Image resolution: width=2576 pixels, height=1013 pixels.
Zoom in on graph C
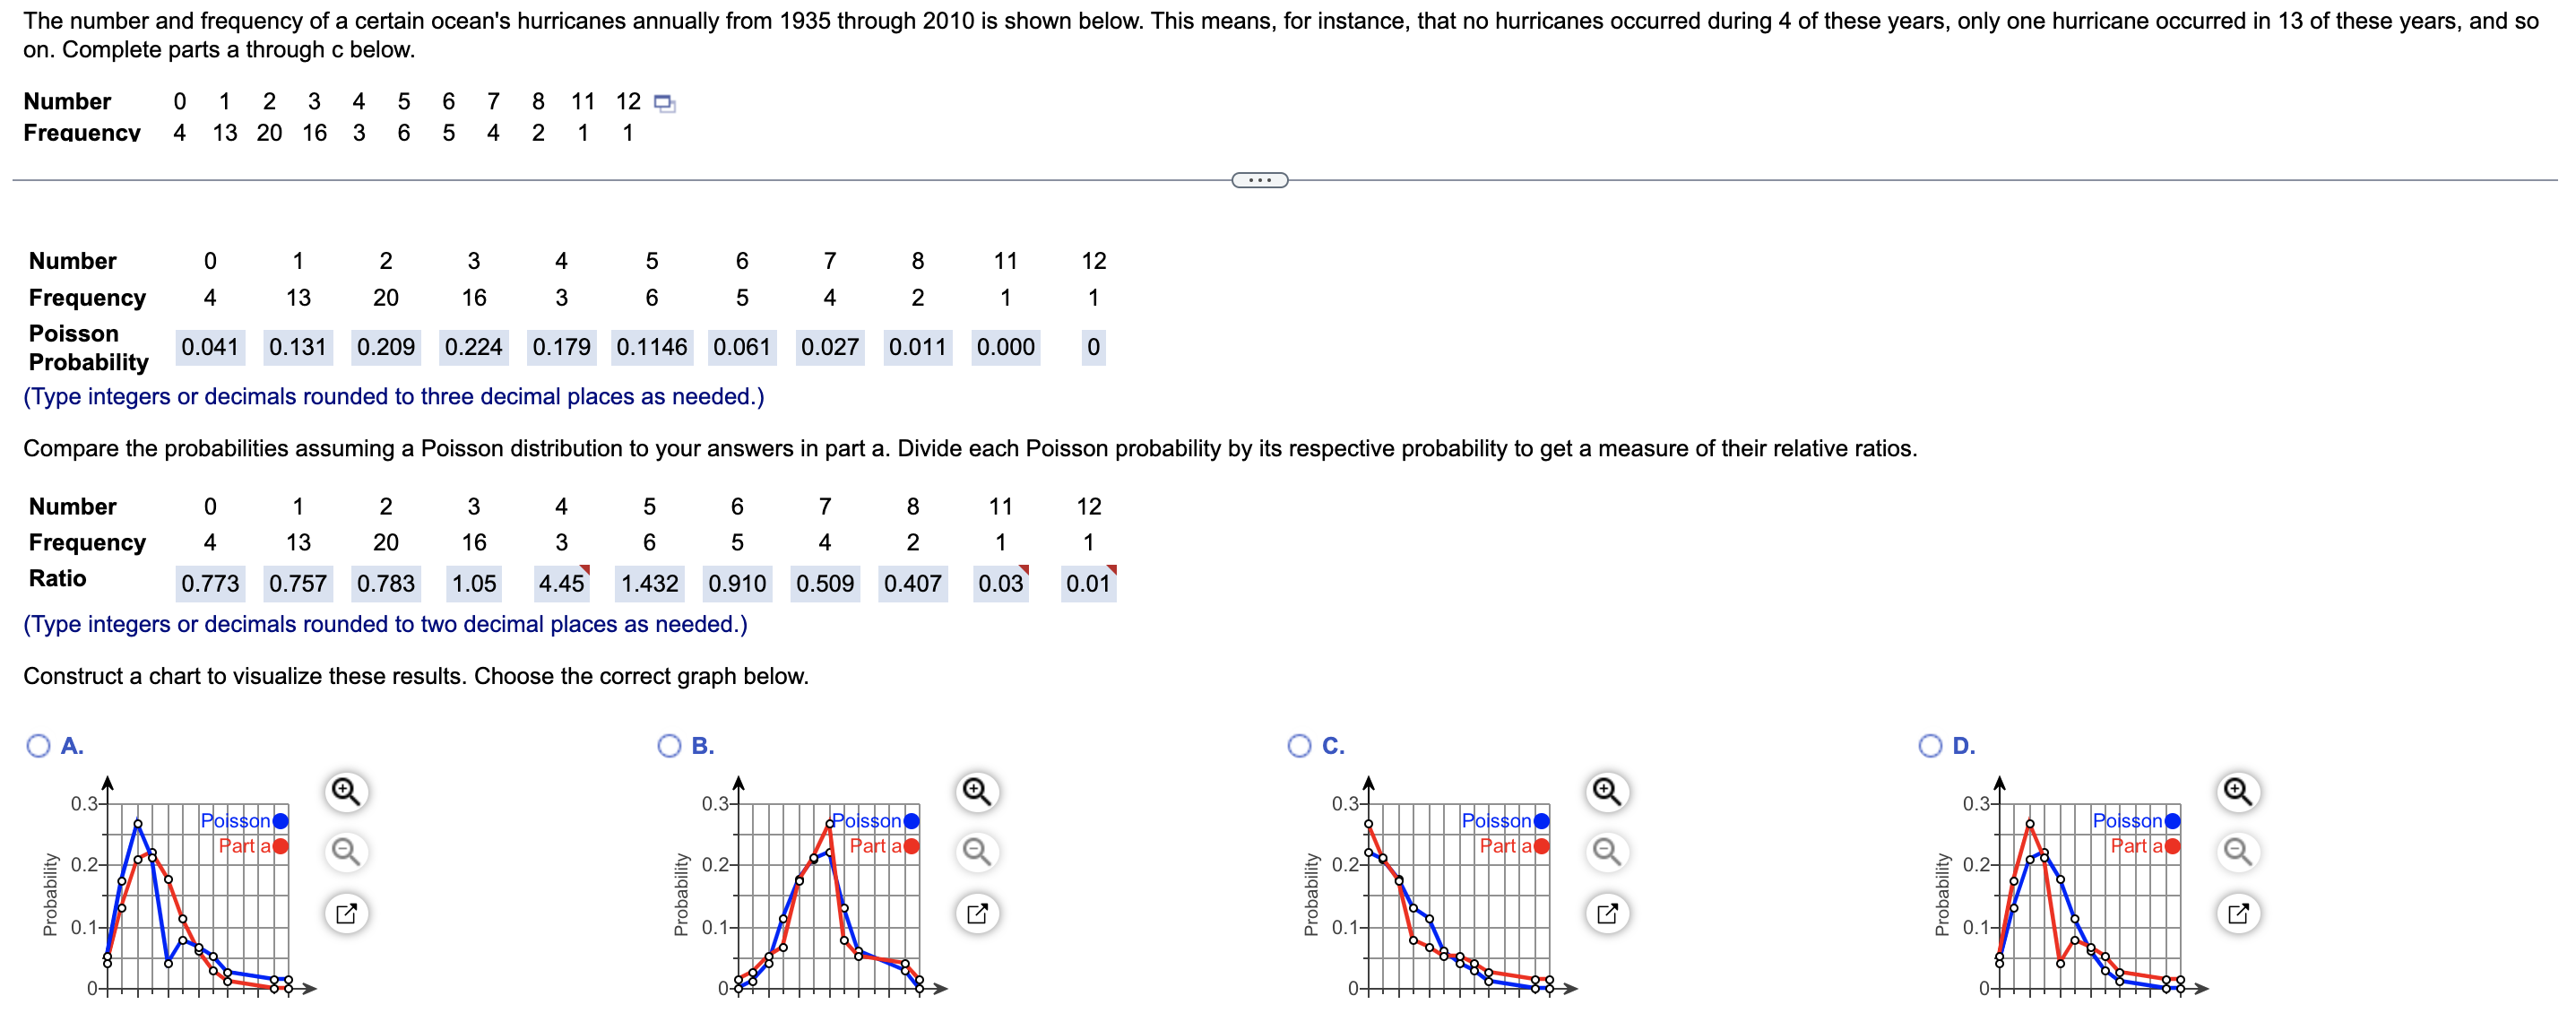coord(1607,792)
